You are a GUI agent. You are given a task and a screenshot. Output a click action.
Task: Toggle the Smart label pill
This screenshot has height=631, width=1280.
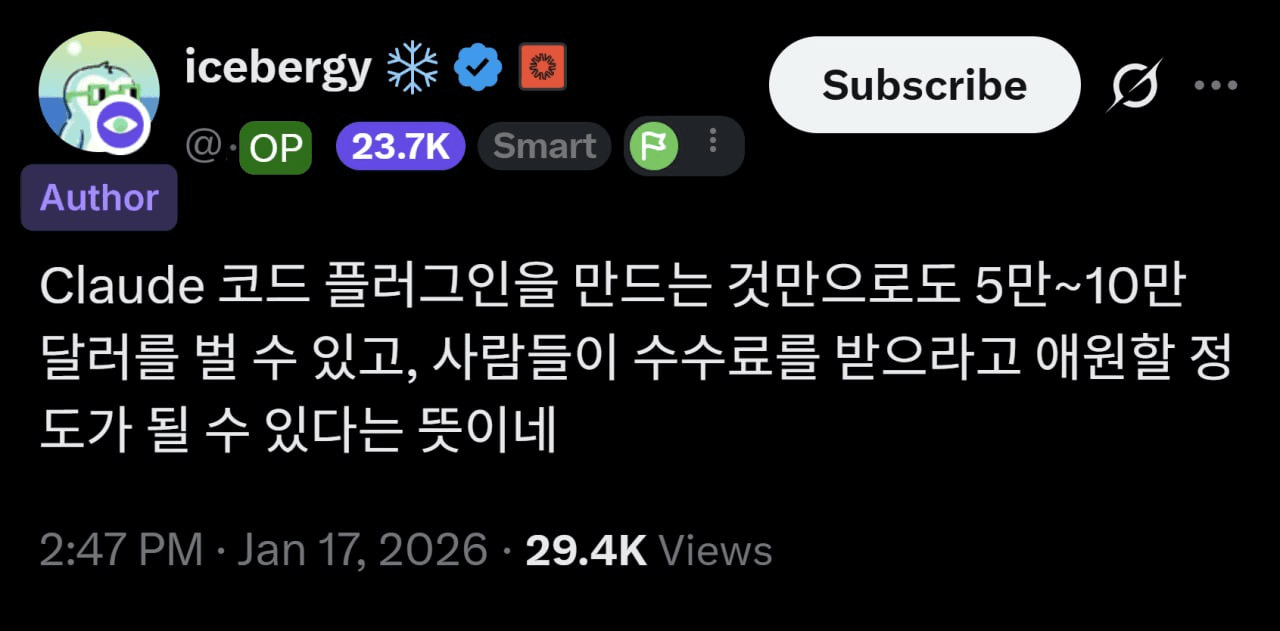click(x=544, y=147)
